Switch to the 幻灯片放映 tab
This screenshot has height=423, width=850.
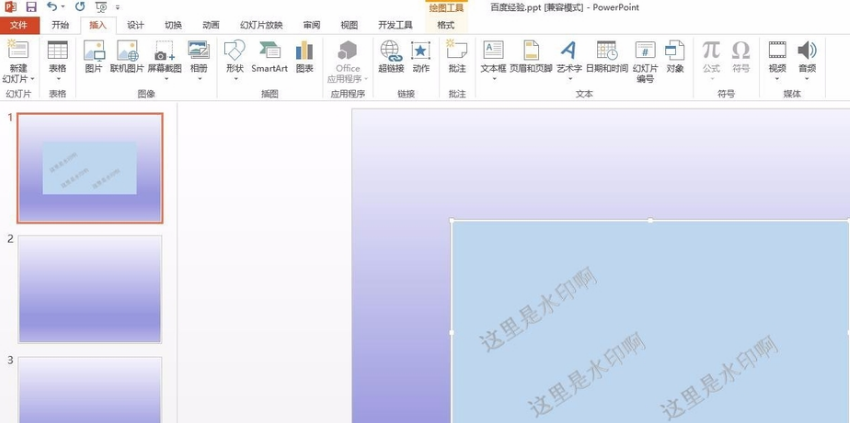261,25
